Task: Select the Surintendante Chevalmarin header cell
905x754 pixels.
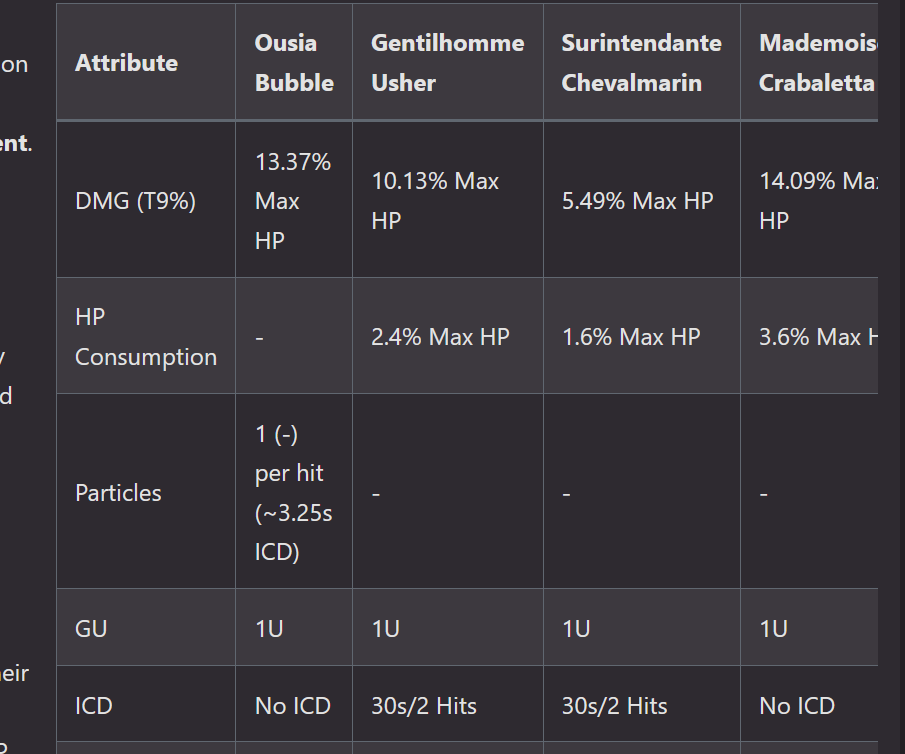Action: click(x=641, y=63)
